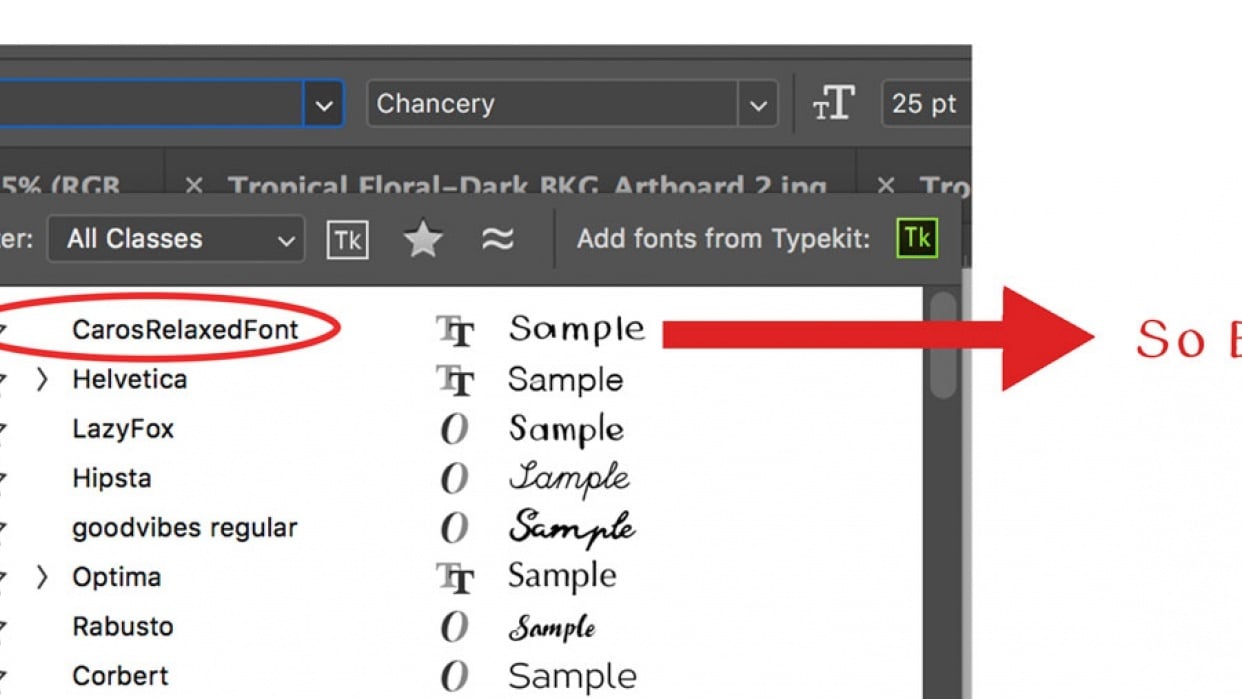Click the Sample preview for LazyFox
Screen dimensions: 1242x699
coord(566,430)
